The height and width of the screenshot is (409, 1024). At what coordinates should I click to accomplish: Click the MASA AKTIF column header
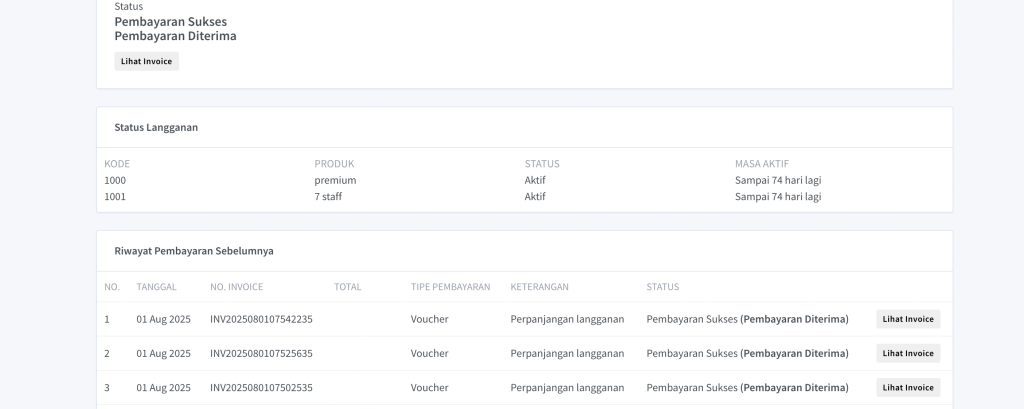pos(761,164)
